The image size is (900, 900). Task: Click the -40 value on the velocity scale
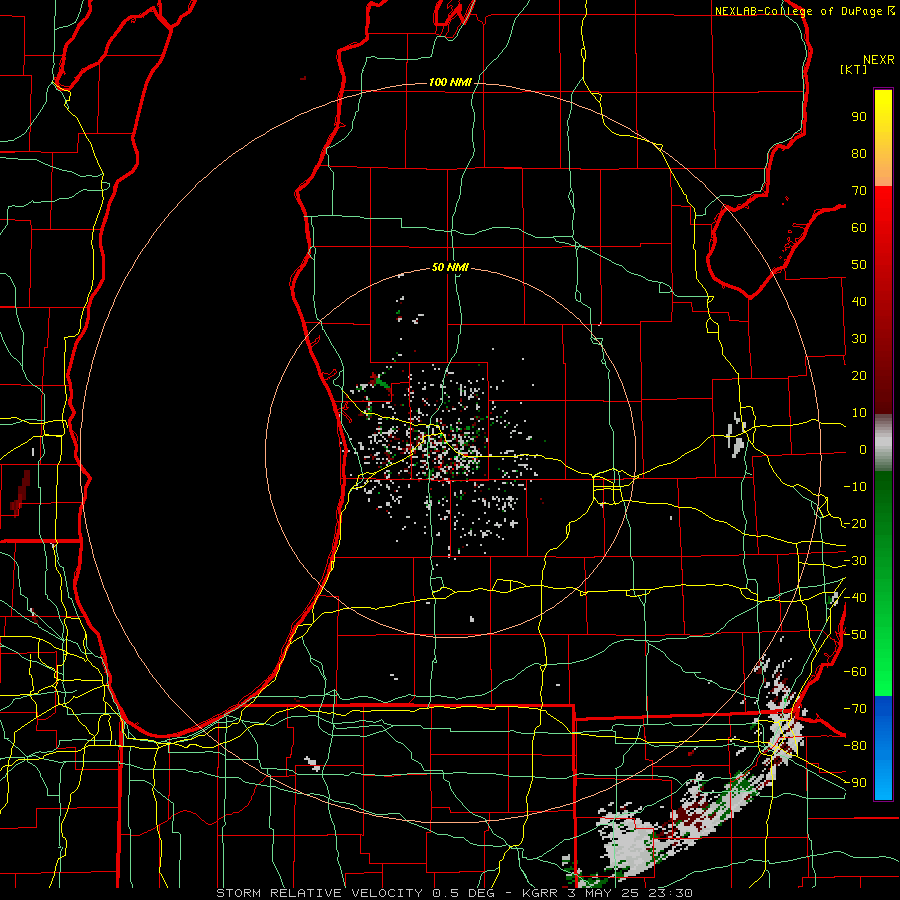[x=855, y=598]
